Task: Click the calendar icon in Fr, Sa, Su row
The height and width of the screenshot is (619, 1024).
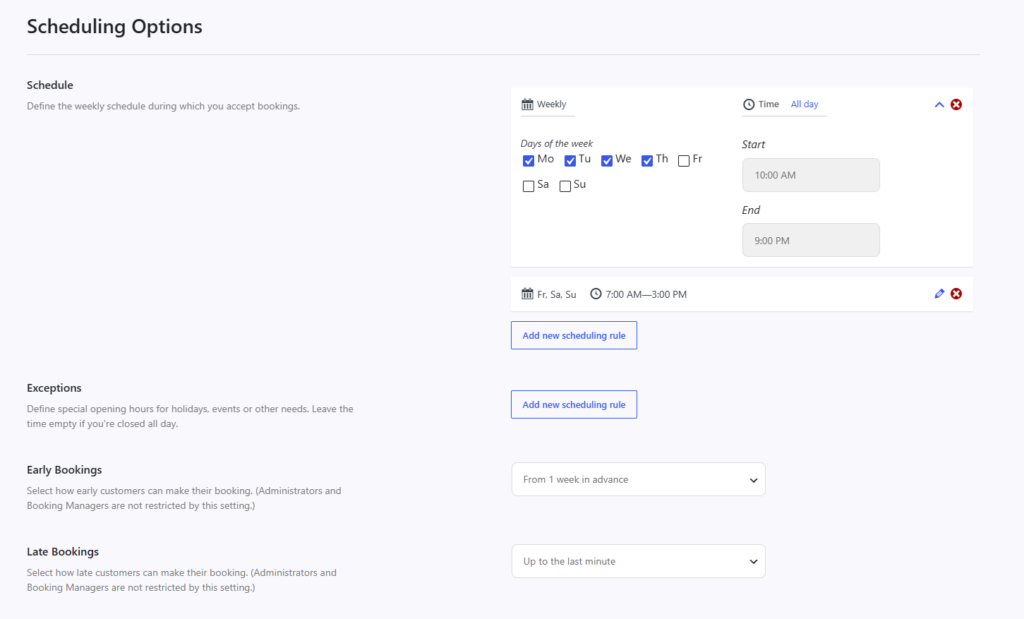Action: [x=527, y=294]
